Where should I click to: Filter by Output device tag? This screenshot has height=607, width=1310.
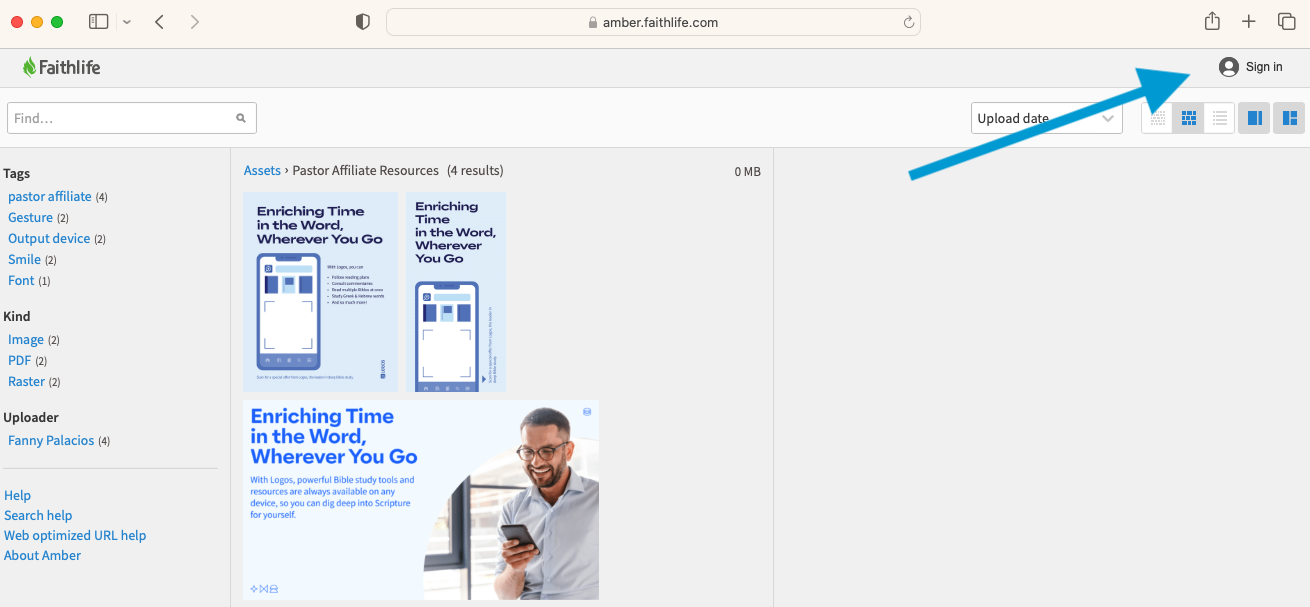pyautogui.click(x=49, y=239)
